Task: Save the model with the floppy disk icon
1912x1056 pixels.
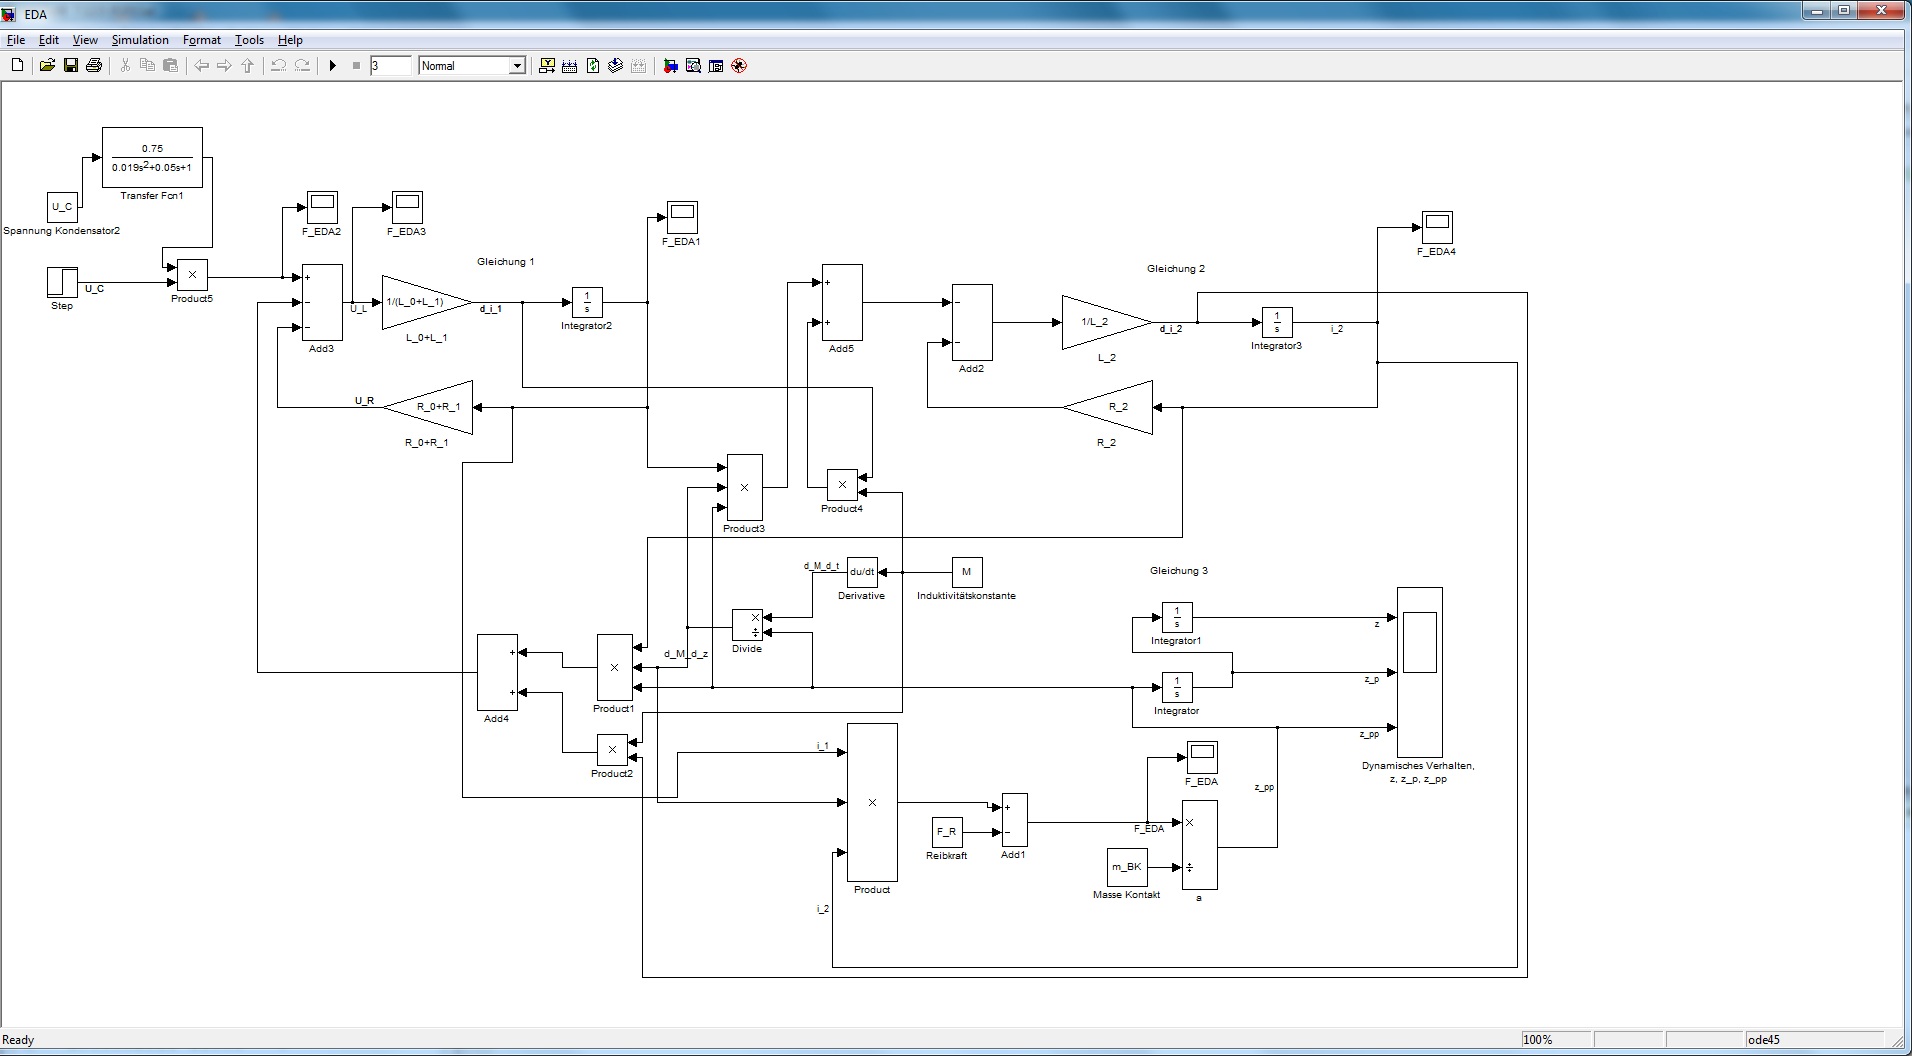Action: (x=71, y=66)
